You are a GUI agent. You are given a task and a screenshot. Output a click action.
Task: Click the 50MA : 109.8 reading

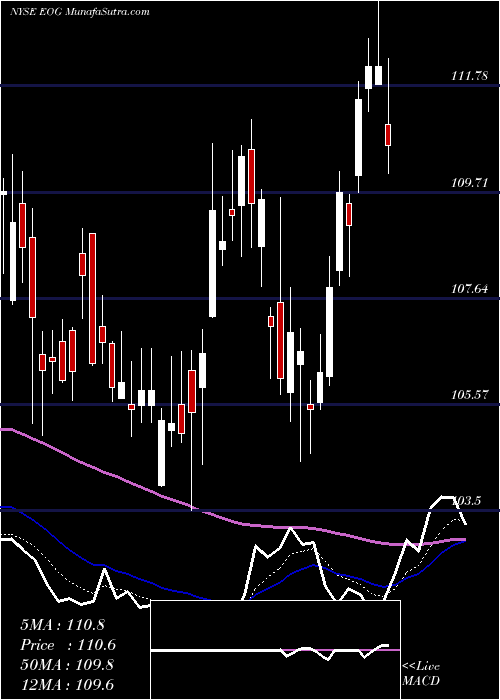tap(67, 665)
